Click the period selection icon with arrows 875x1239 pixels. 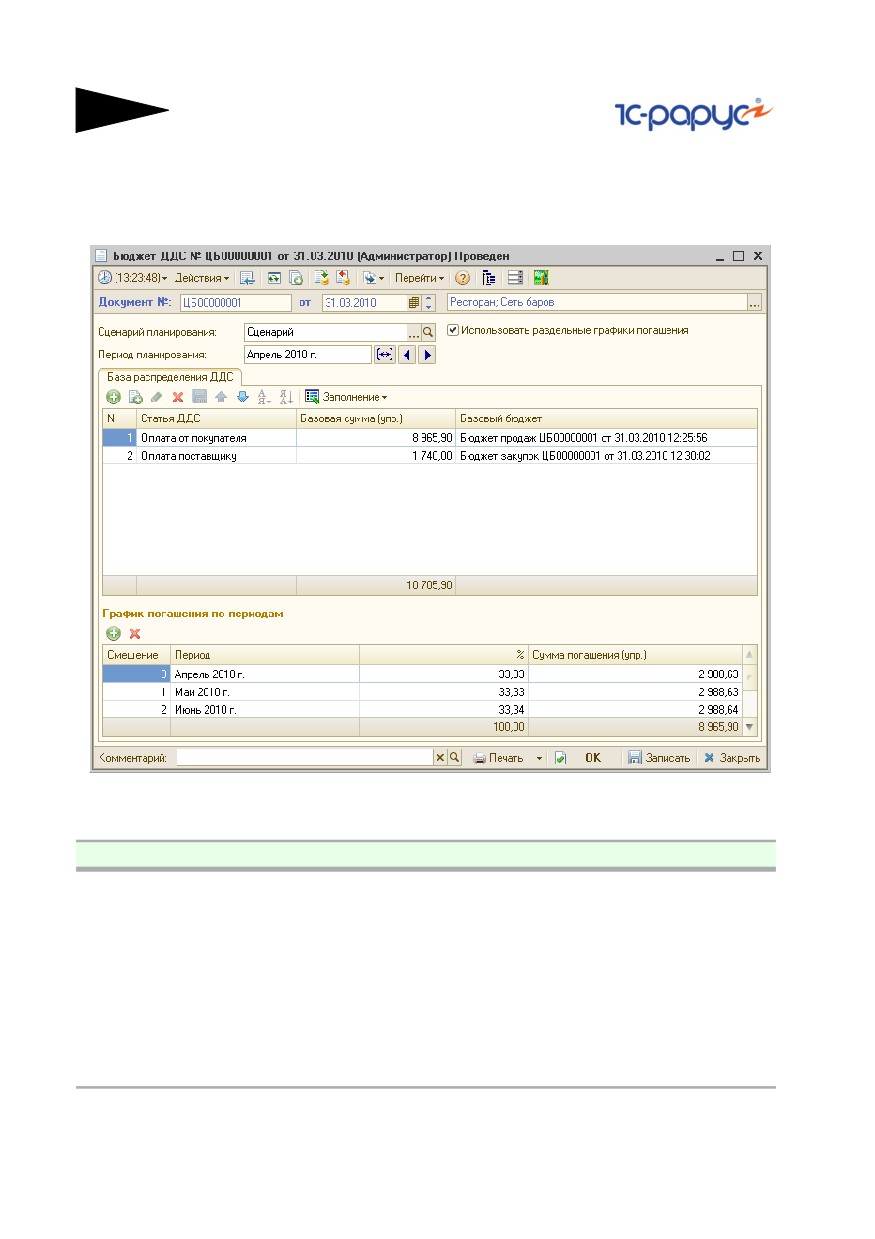(x=384, y=355)
